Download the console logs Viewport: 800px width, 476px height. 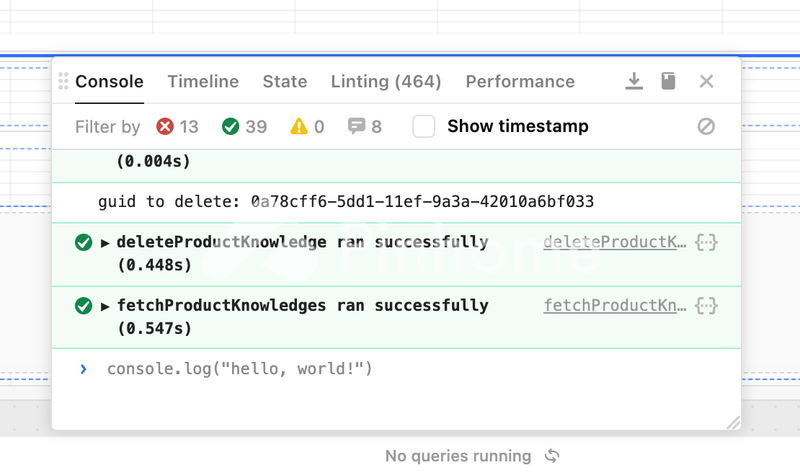[633, 81]
